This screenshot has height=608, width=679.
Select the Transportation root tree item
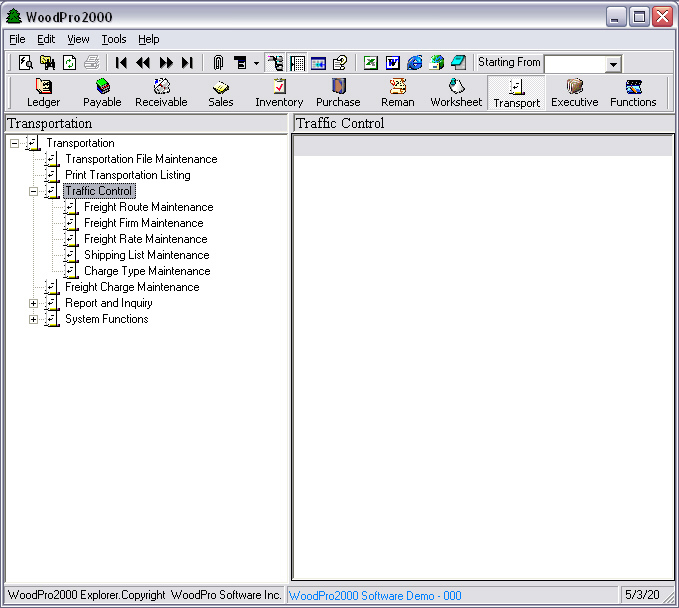(x=81, y=143)
